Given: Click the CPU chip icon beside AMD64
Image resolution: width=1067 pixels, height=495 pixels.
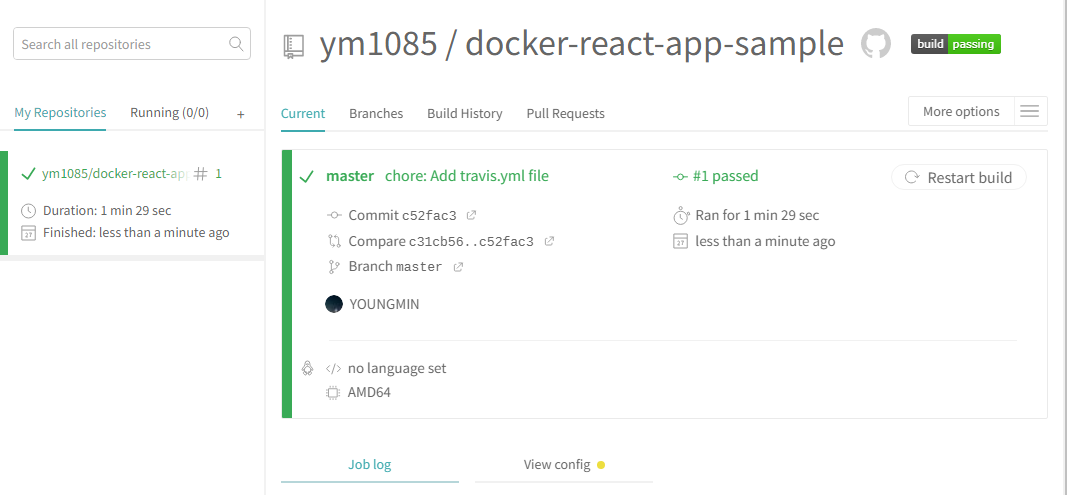Looking at the screenshot, I should point(333,393).
